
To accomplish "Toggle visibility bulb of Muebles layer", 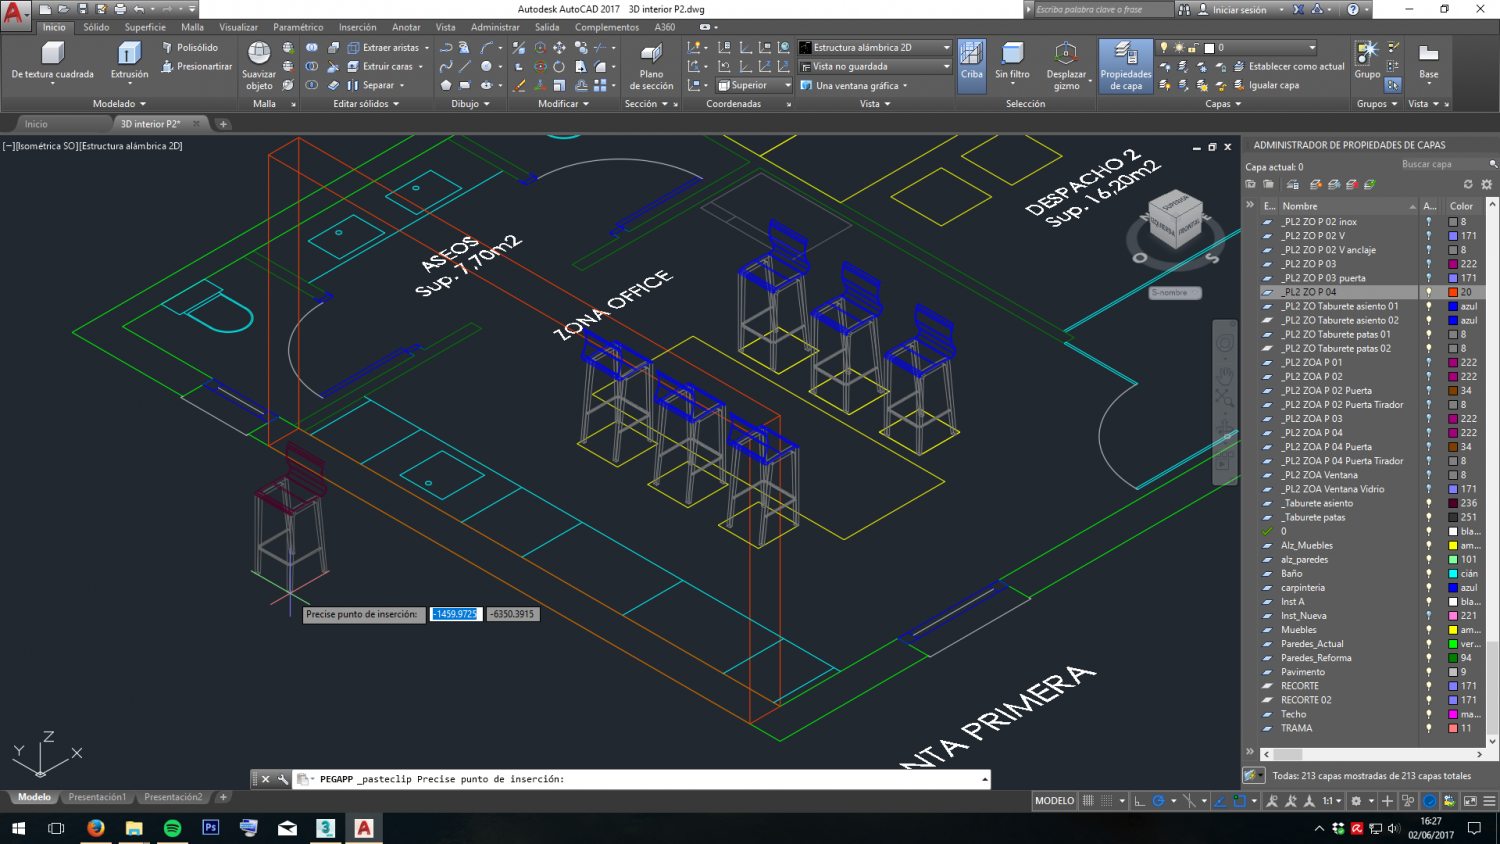I will coord(1429,630).
